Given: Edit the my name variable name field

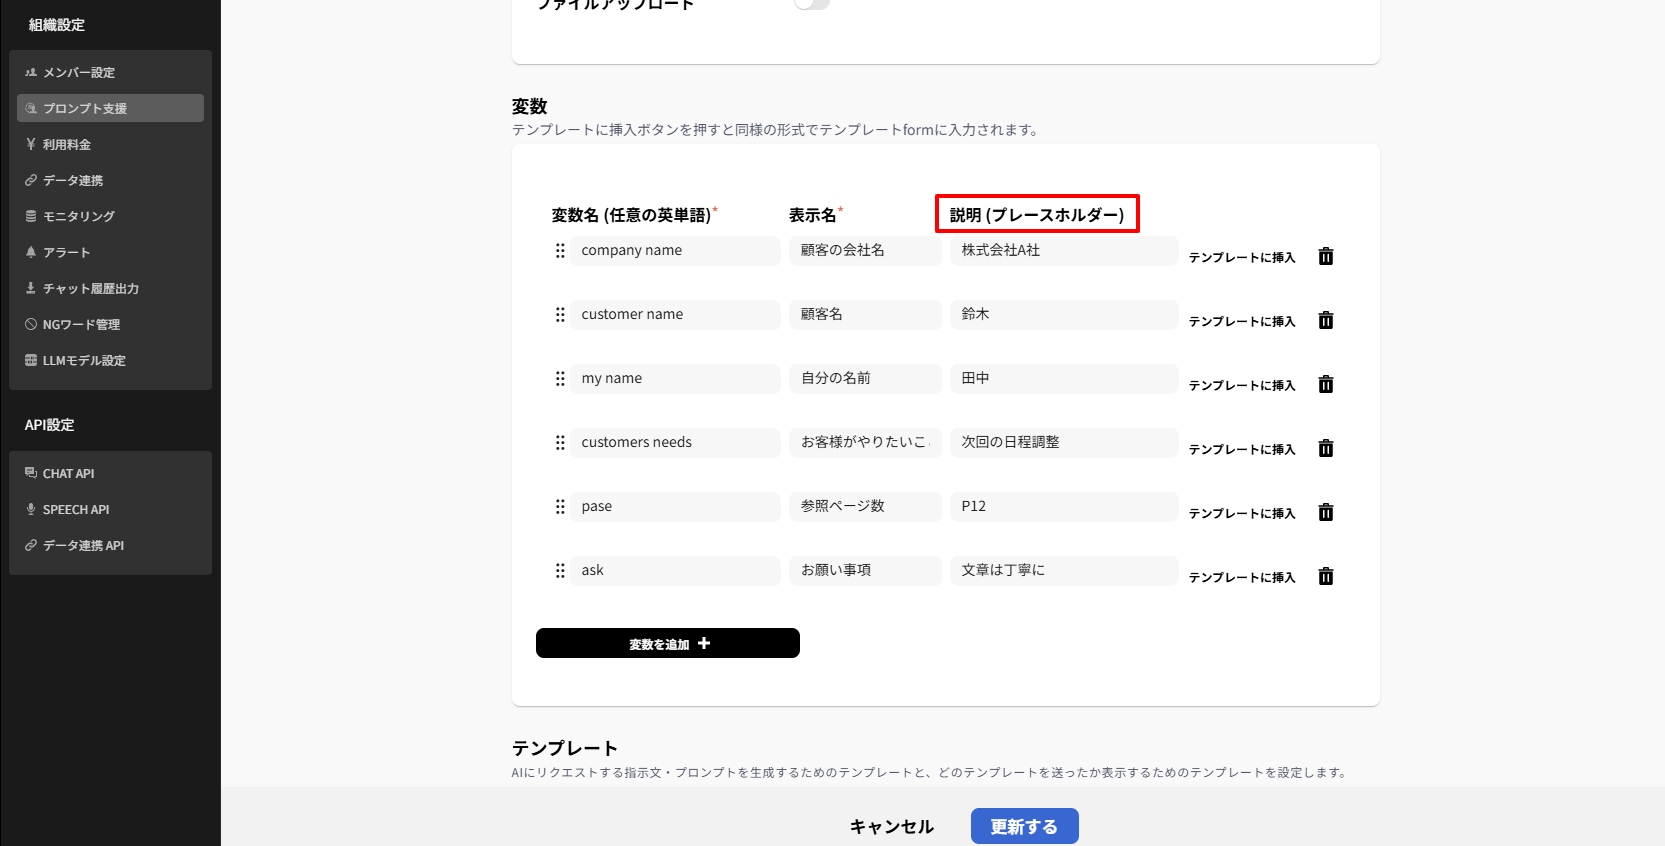Looking at the screenshot, I should [x=675, y=379].
